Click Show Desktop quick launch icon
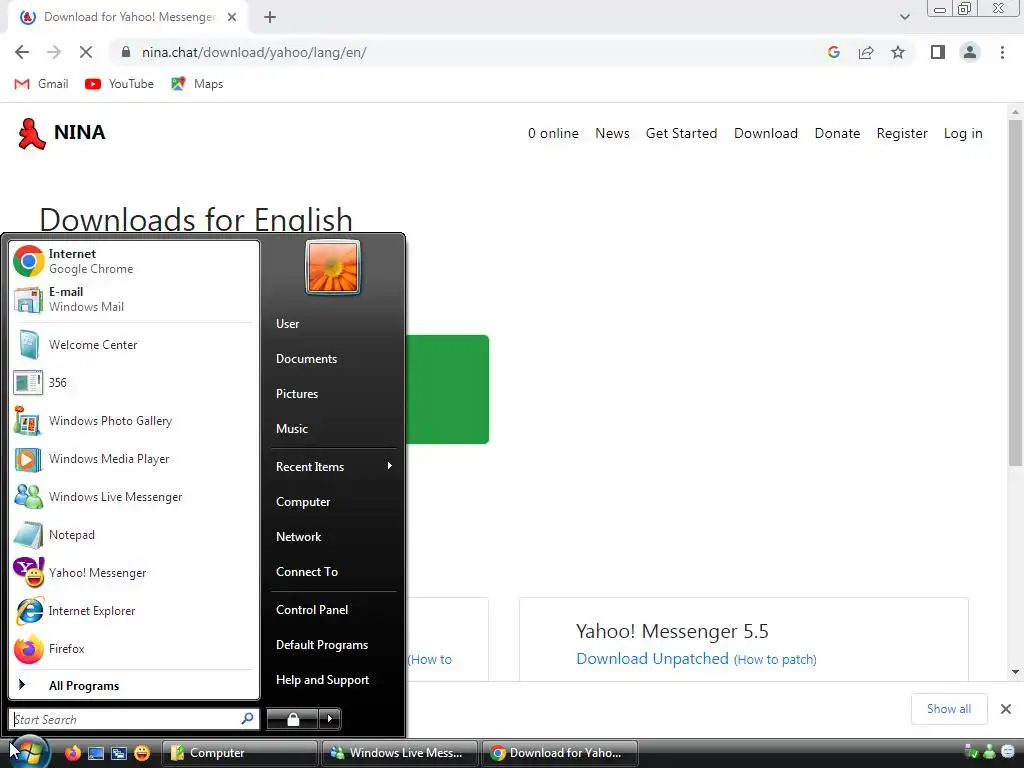This screenshot has height=768, width=1024. click(x=96, y=753)
